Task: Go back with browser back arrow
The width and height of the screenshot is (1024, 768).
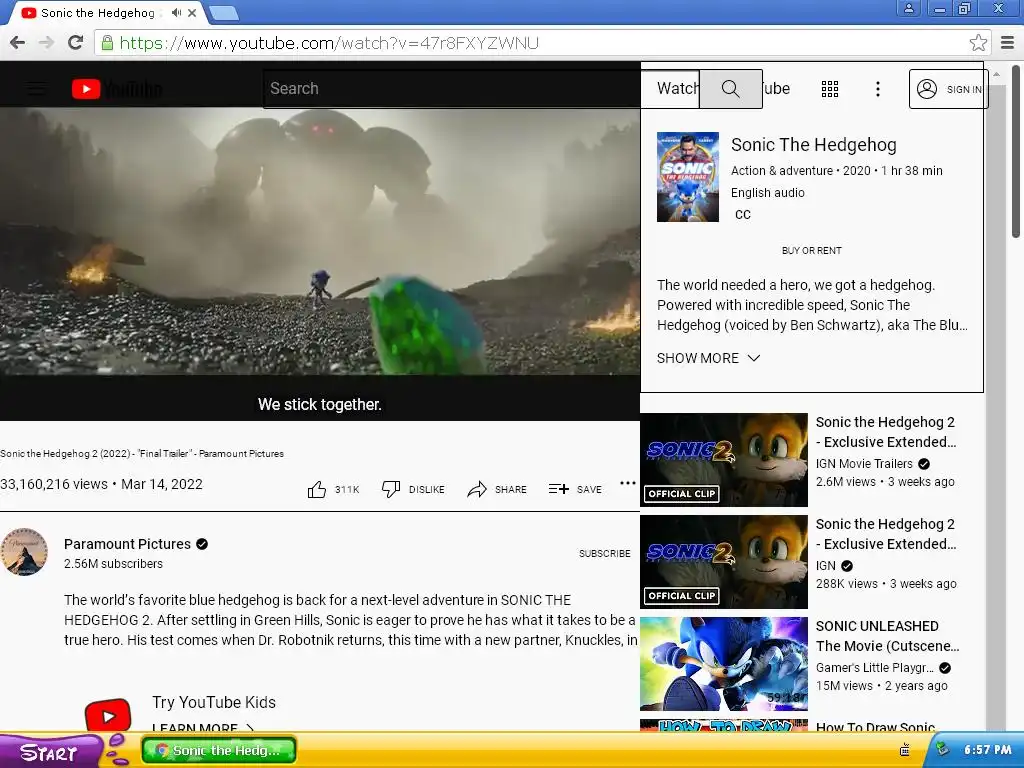Action: (18, 43)
